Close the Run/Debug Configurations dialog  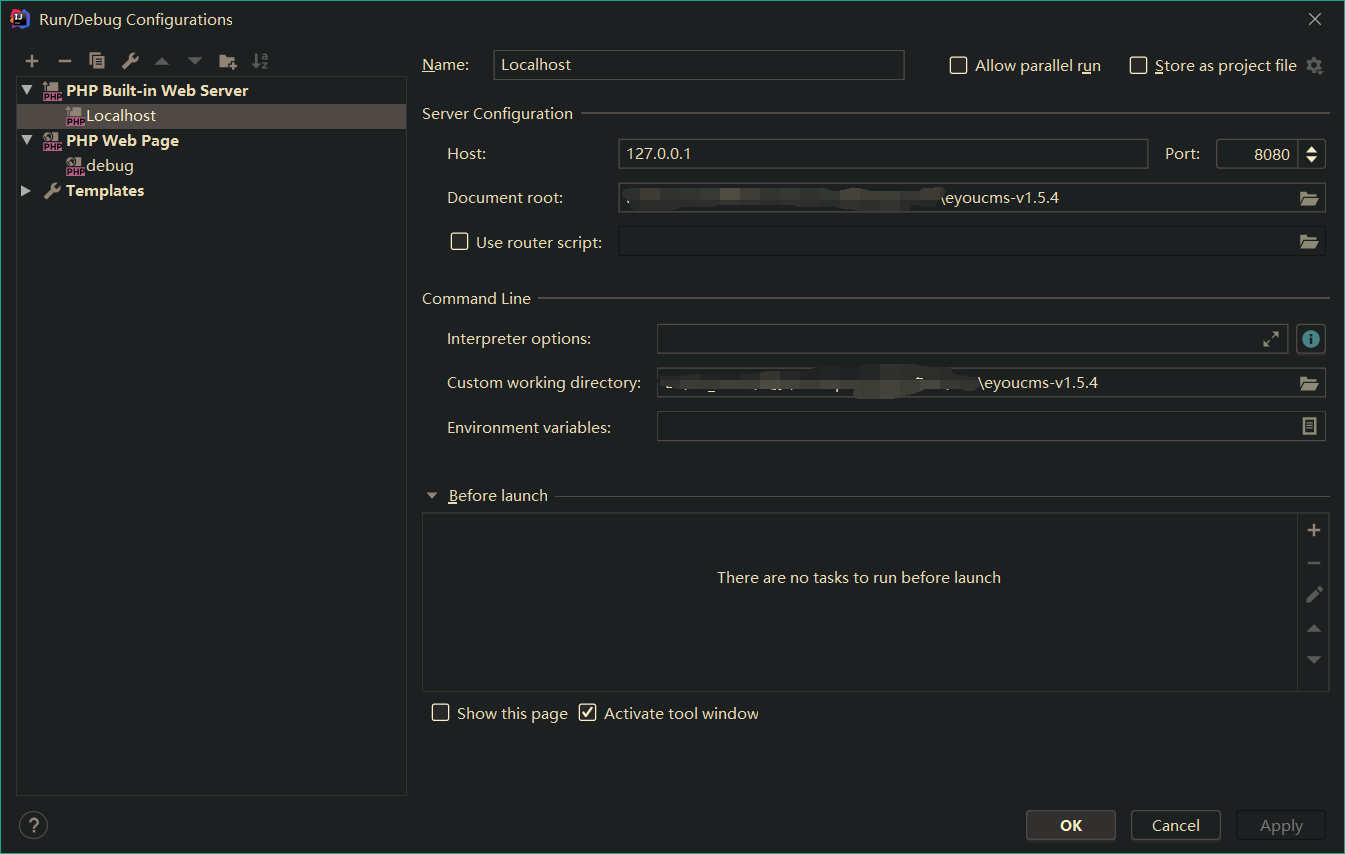[x=1315, y=19]
